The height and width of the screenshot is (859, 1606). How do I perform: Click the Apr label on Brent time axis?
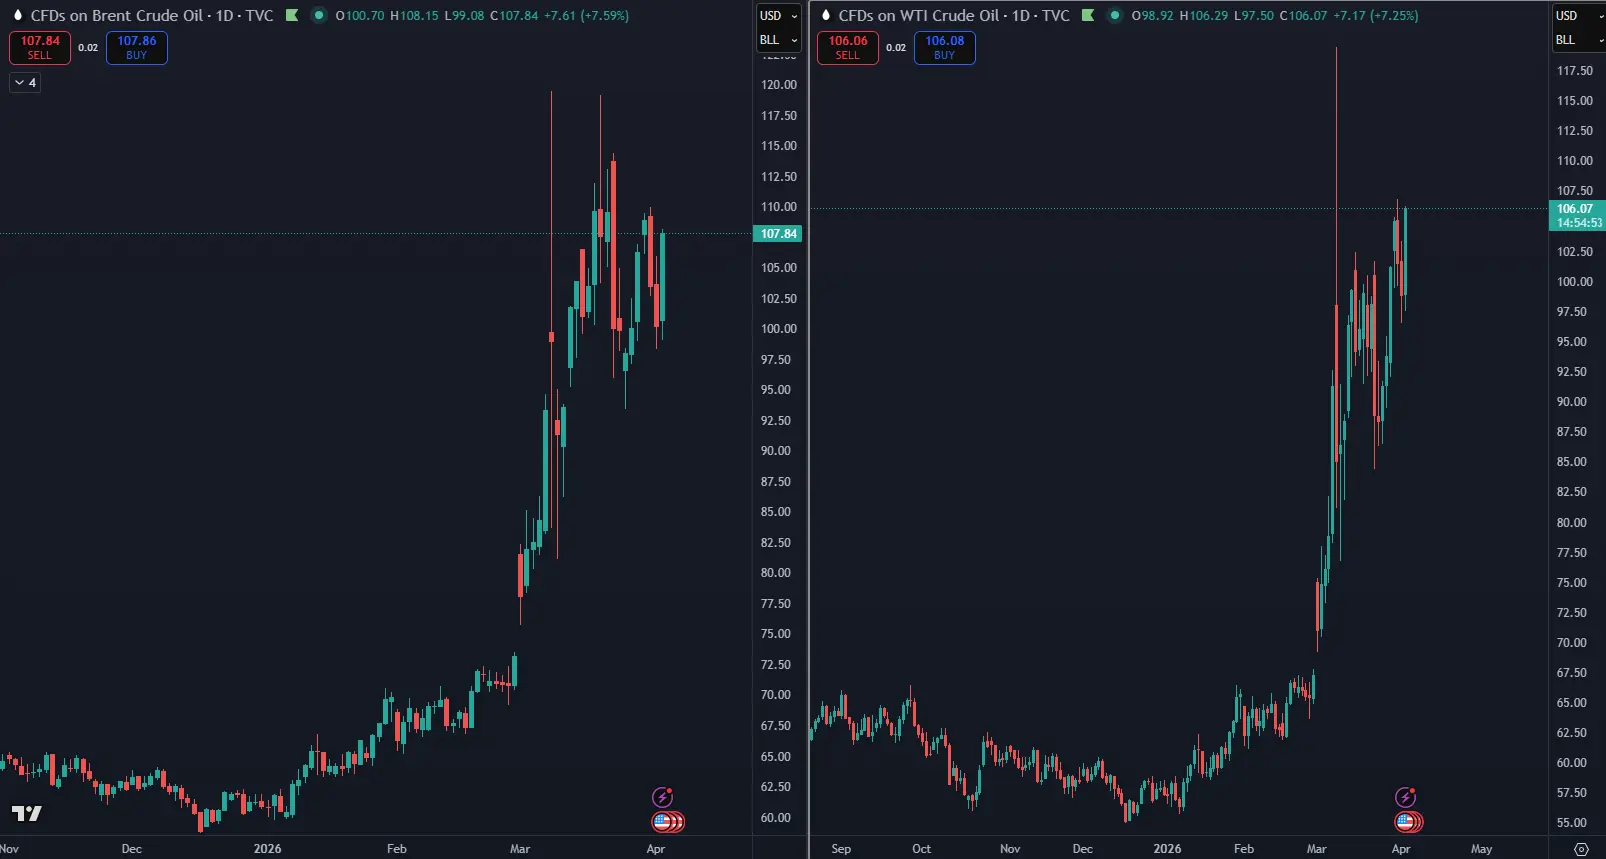pos(656,849)
